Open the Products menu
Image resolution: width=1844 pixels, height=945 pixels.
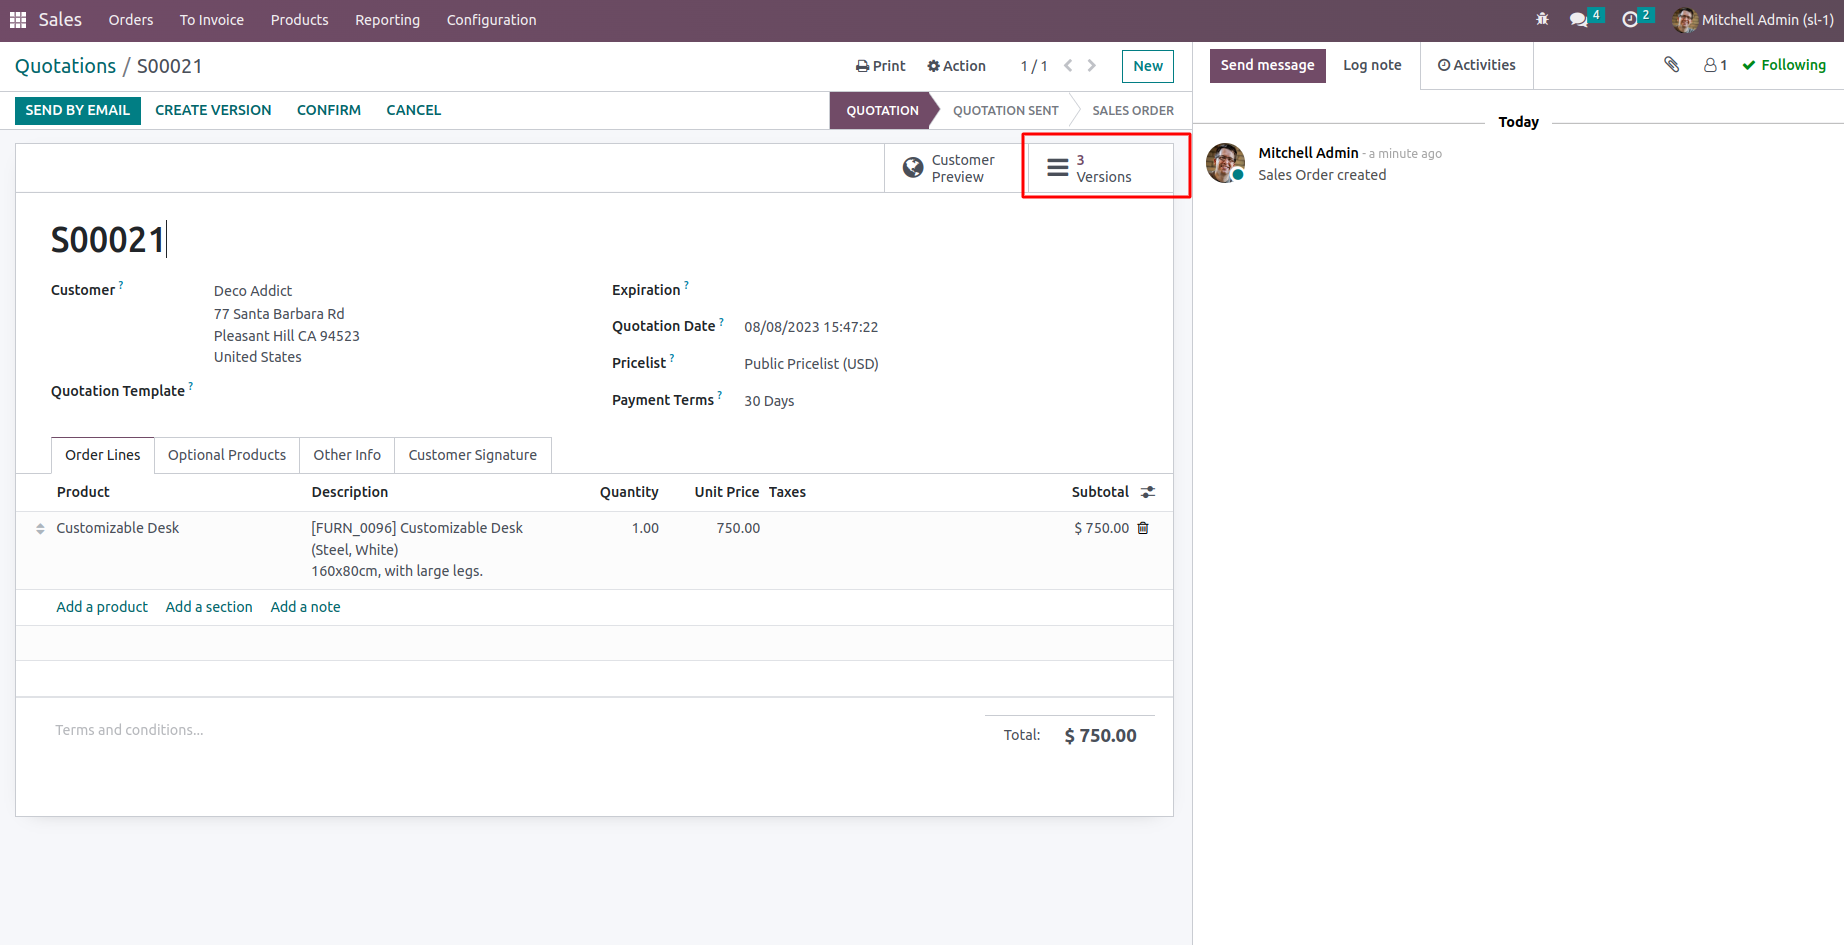tap(300, 20)
